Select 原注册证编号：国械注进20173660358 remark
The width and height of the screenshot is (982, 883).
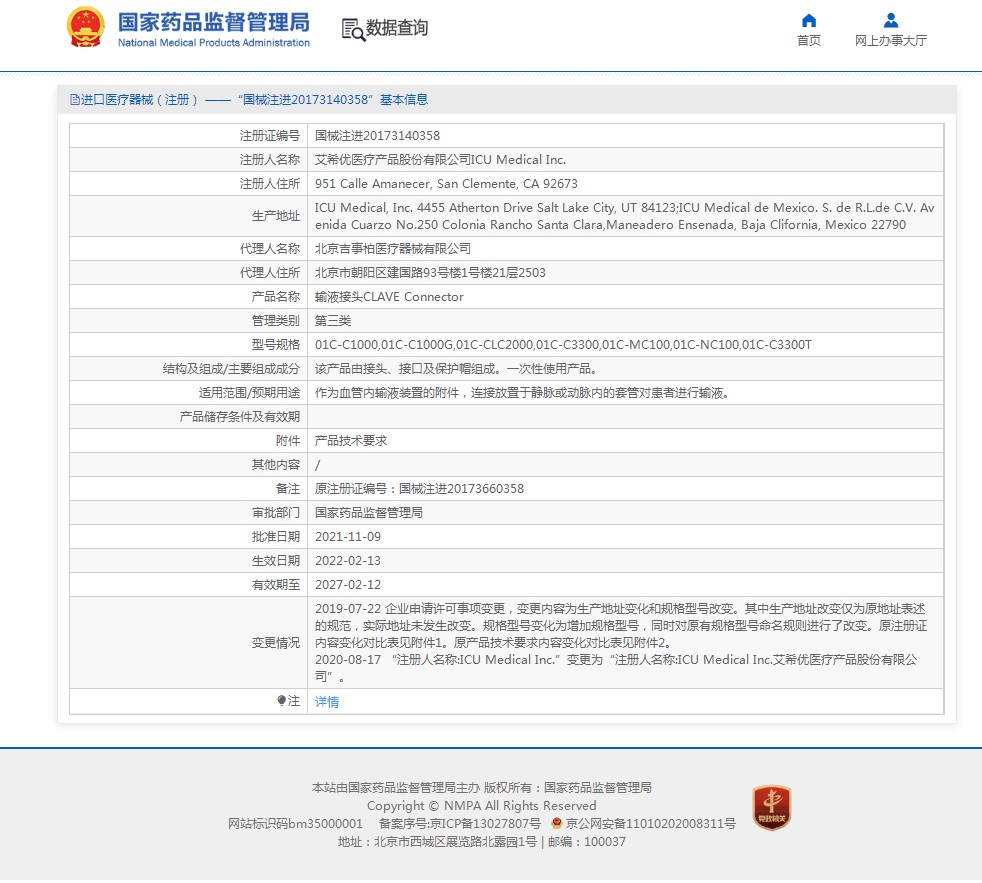(419, 488)
